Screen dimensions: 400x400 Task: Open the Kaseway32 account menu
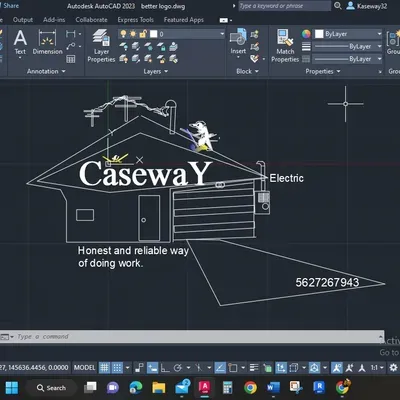pos(367,6)
